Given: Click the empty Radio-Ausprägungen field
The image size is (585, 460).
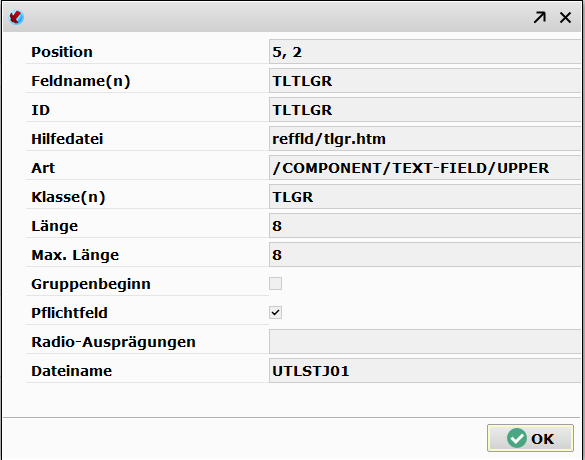Looking at the screenshot, I should click(425, 342).
